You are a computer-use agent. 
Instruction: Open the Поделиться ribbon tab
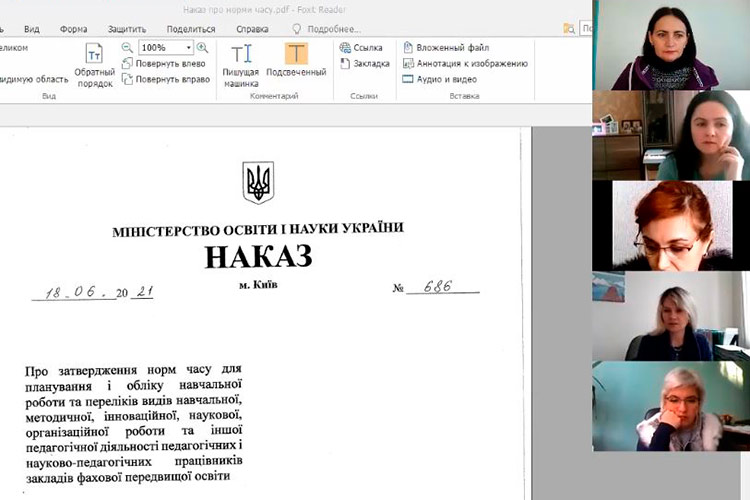point(191,29)
